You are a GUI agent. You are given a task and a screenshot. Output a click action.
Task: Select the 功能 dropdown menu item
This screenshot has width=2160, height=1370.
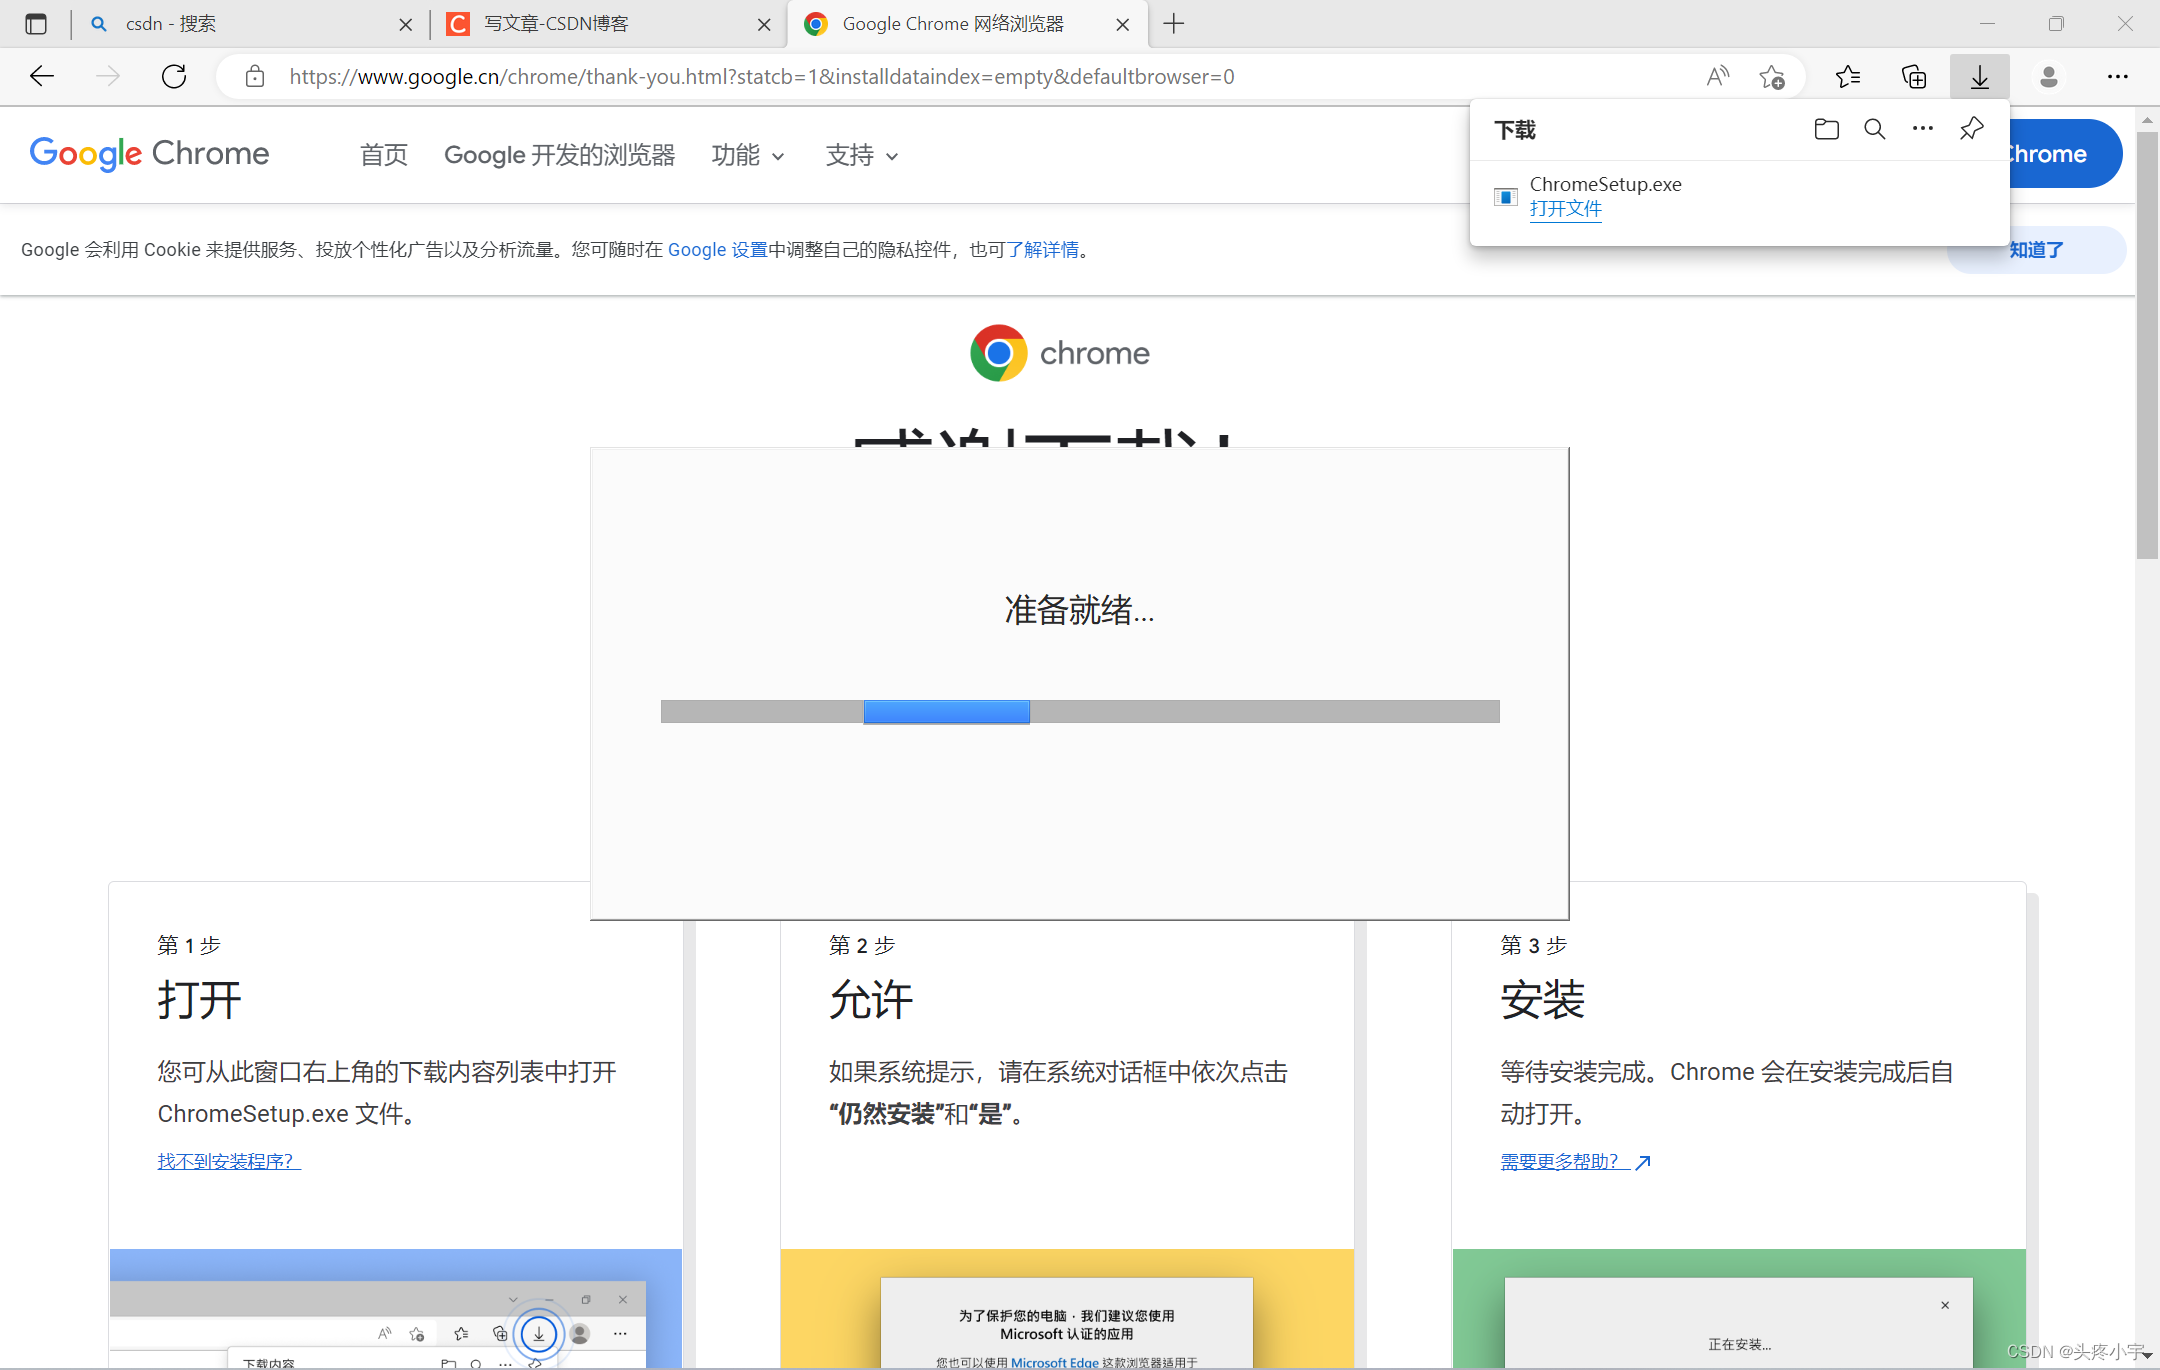749,153
